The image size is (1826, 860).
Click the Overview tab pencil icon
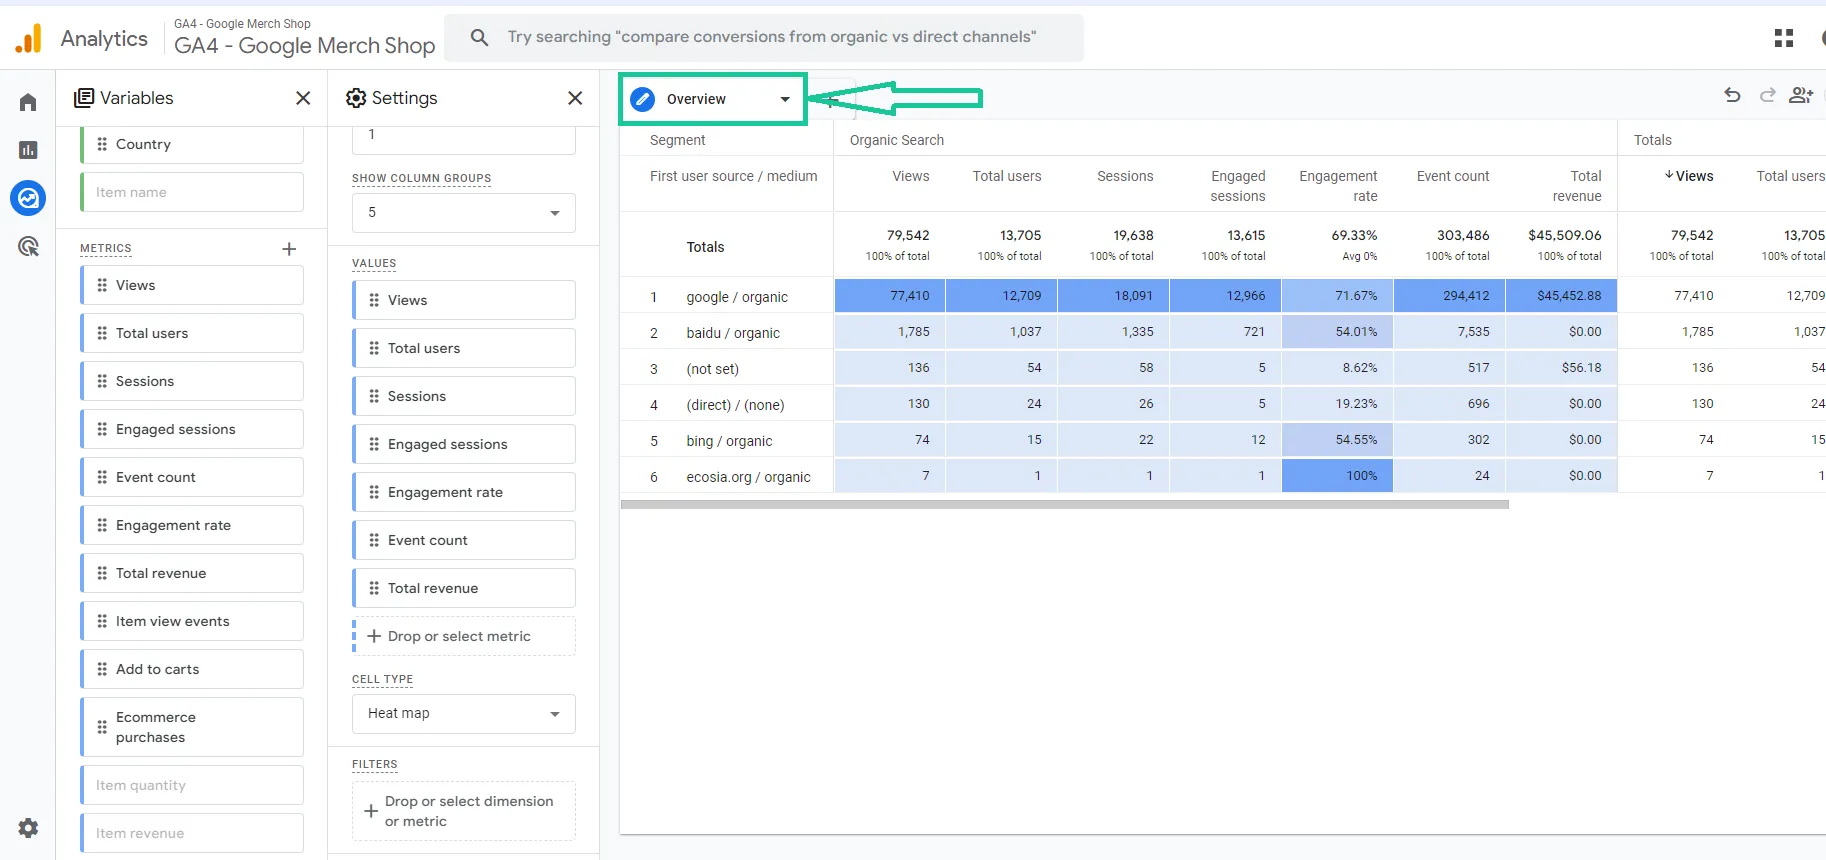(x=643, y=99)
